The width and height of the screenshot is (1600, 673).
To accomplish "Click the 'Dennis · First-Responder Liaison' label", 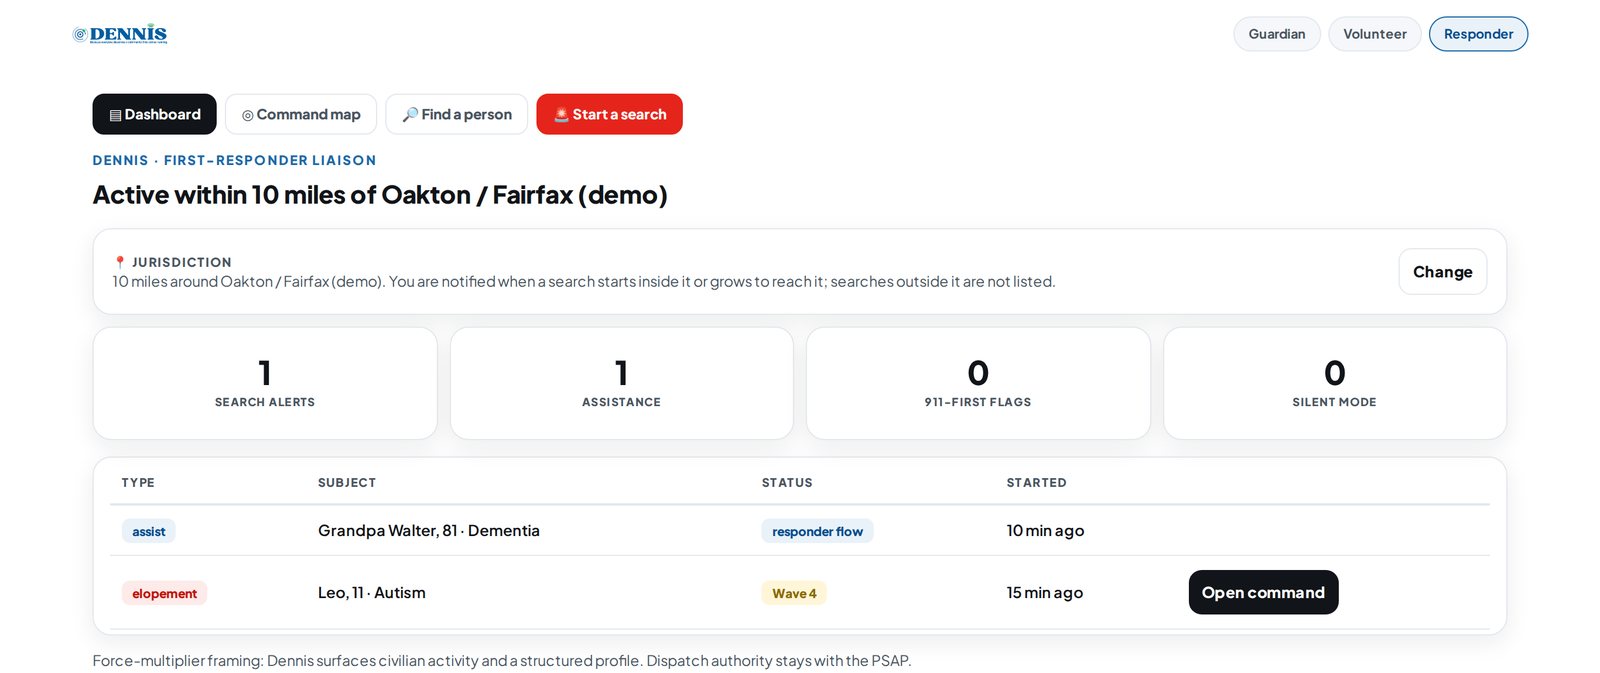I will click(235, 160).
